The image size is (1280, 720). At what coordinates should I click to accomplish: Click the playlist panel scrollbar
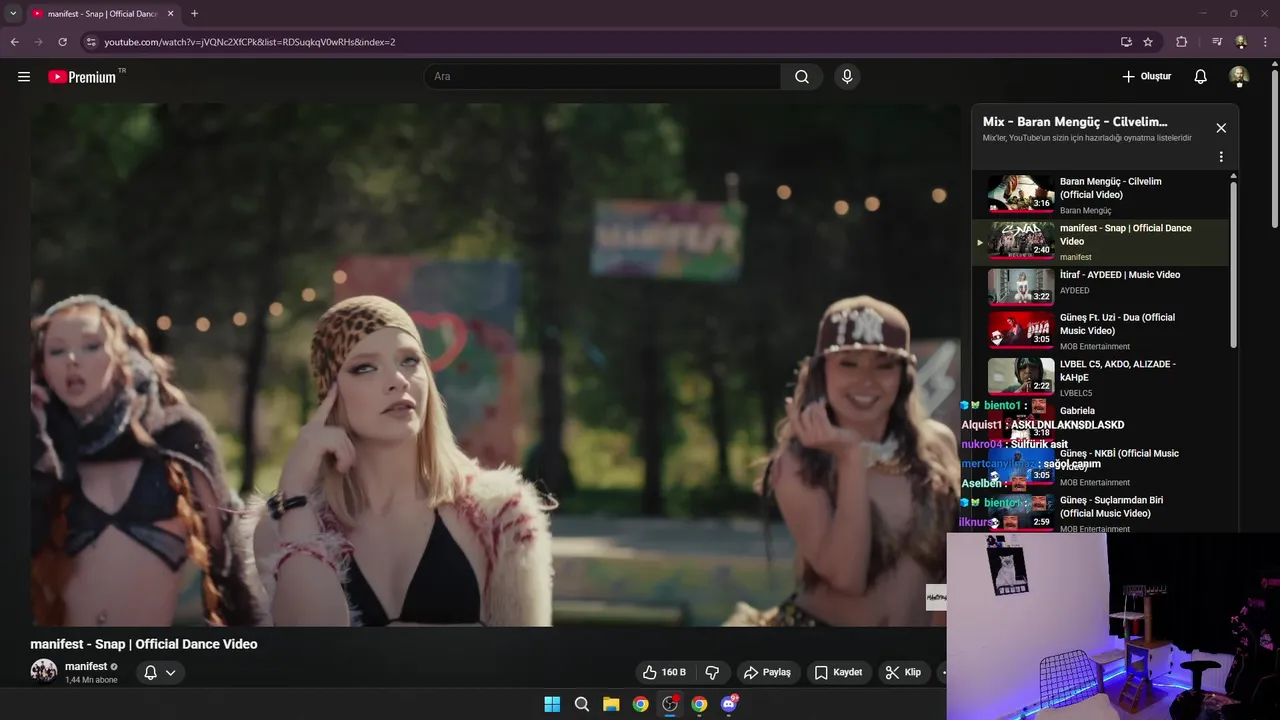tap(1233, 263)
